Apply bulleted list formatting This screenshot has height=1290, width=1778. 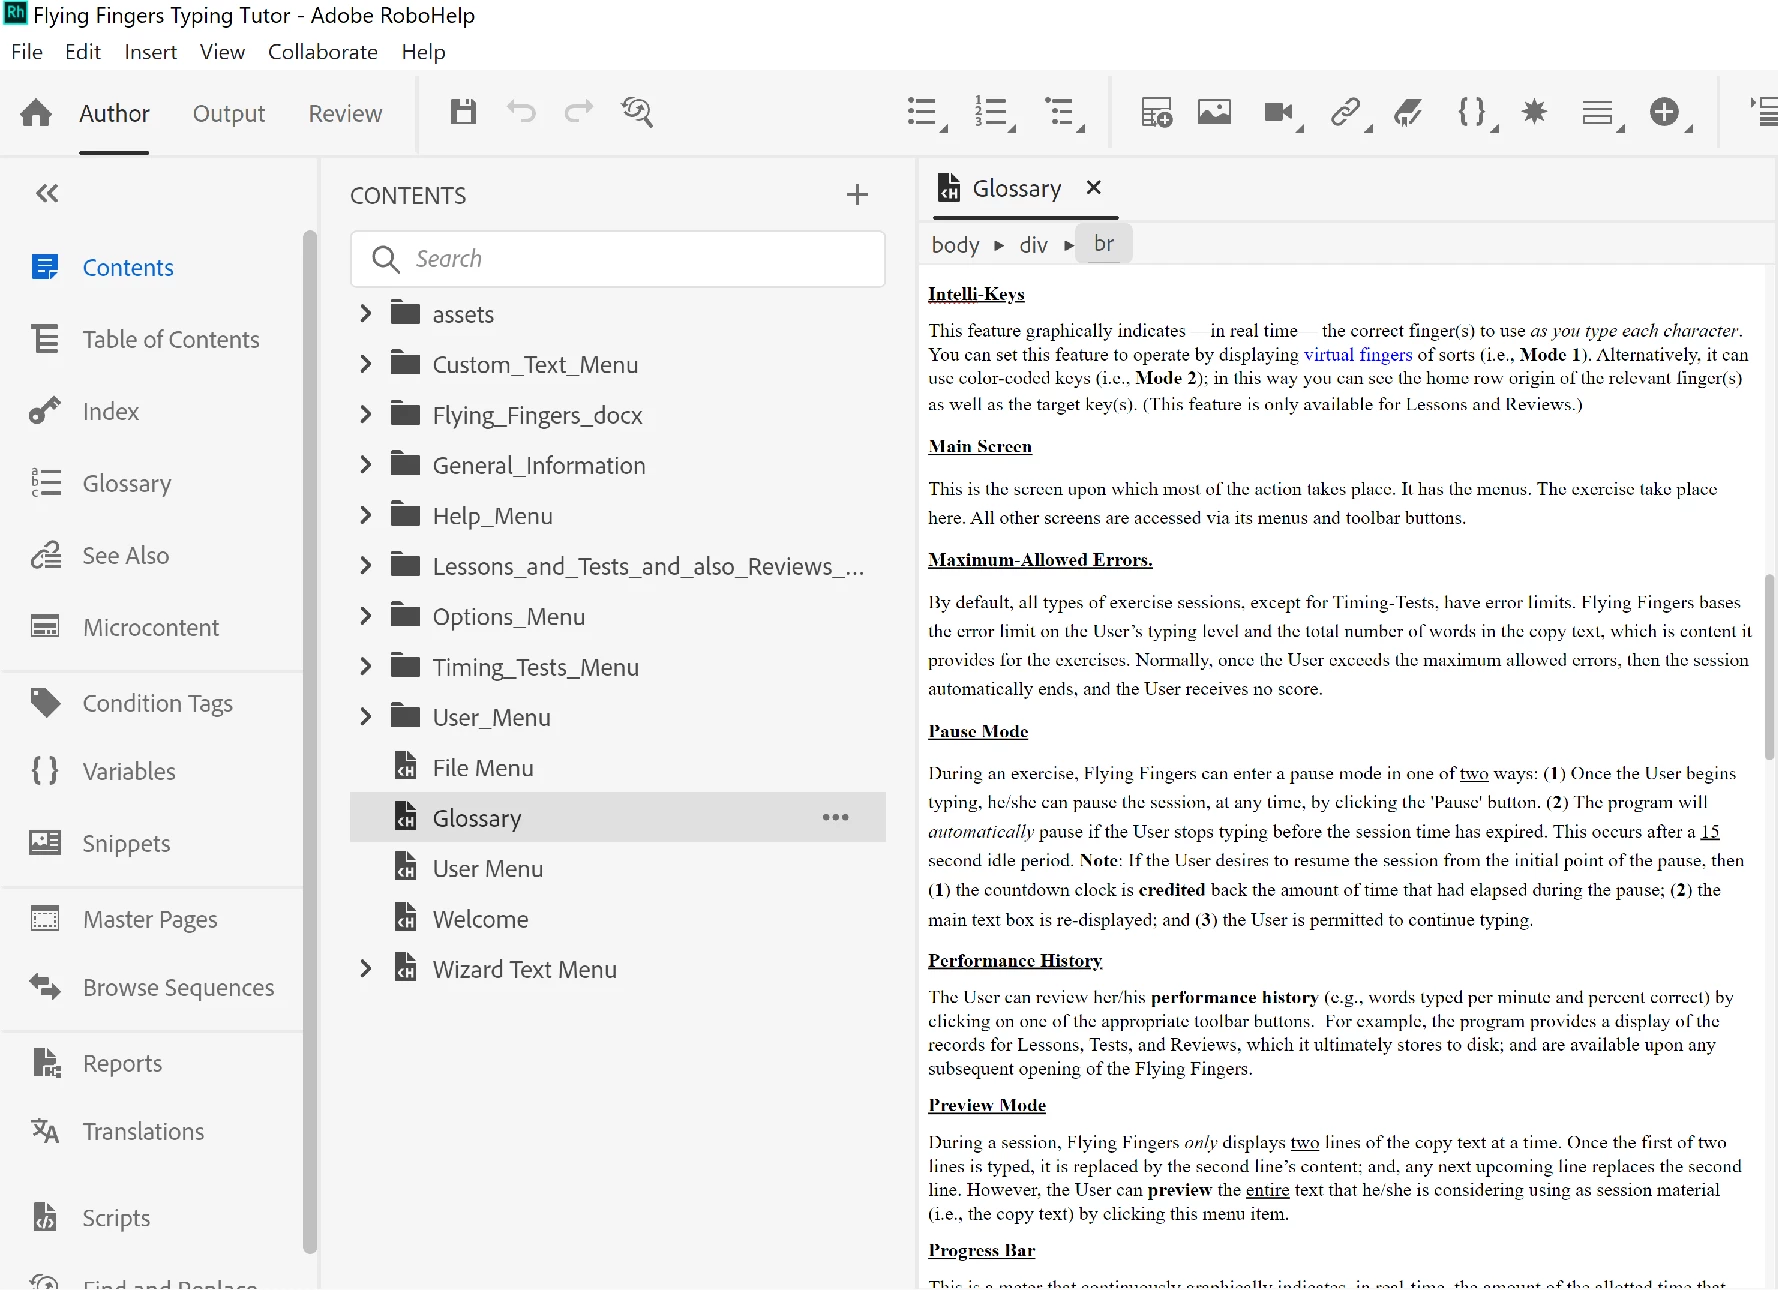[x=927, y=113]
